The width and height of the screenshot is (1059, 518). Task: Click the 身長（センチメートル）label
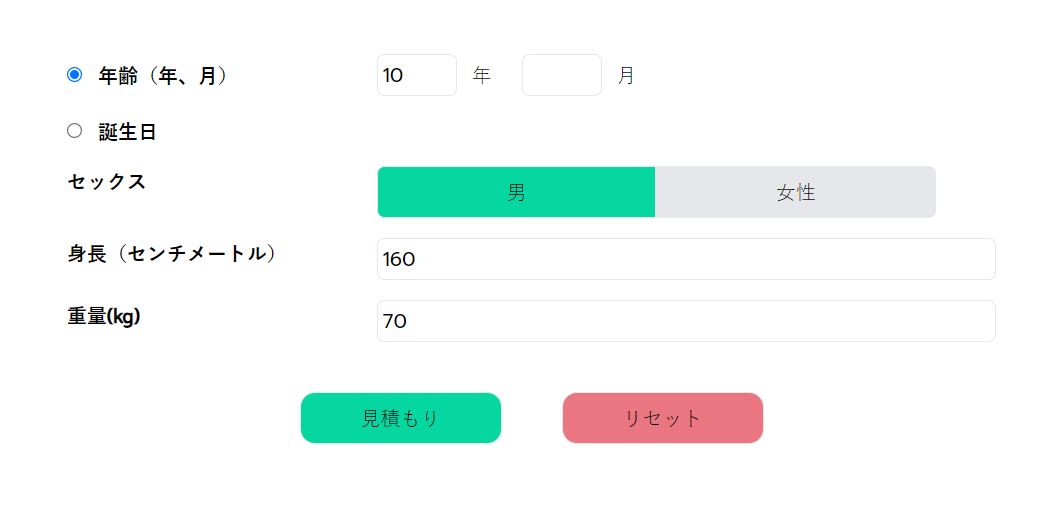(172, 254)
